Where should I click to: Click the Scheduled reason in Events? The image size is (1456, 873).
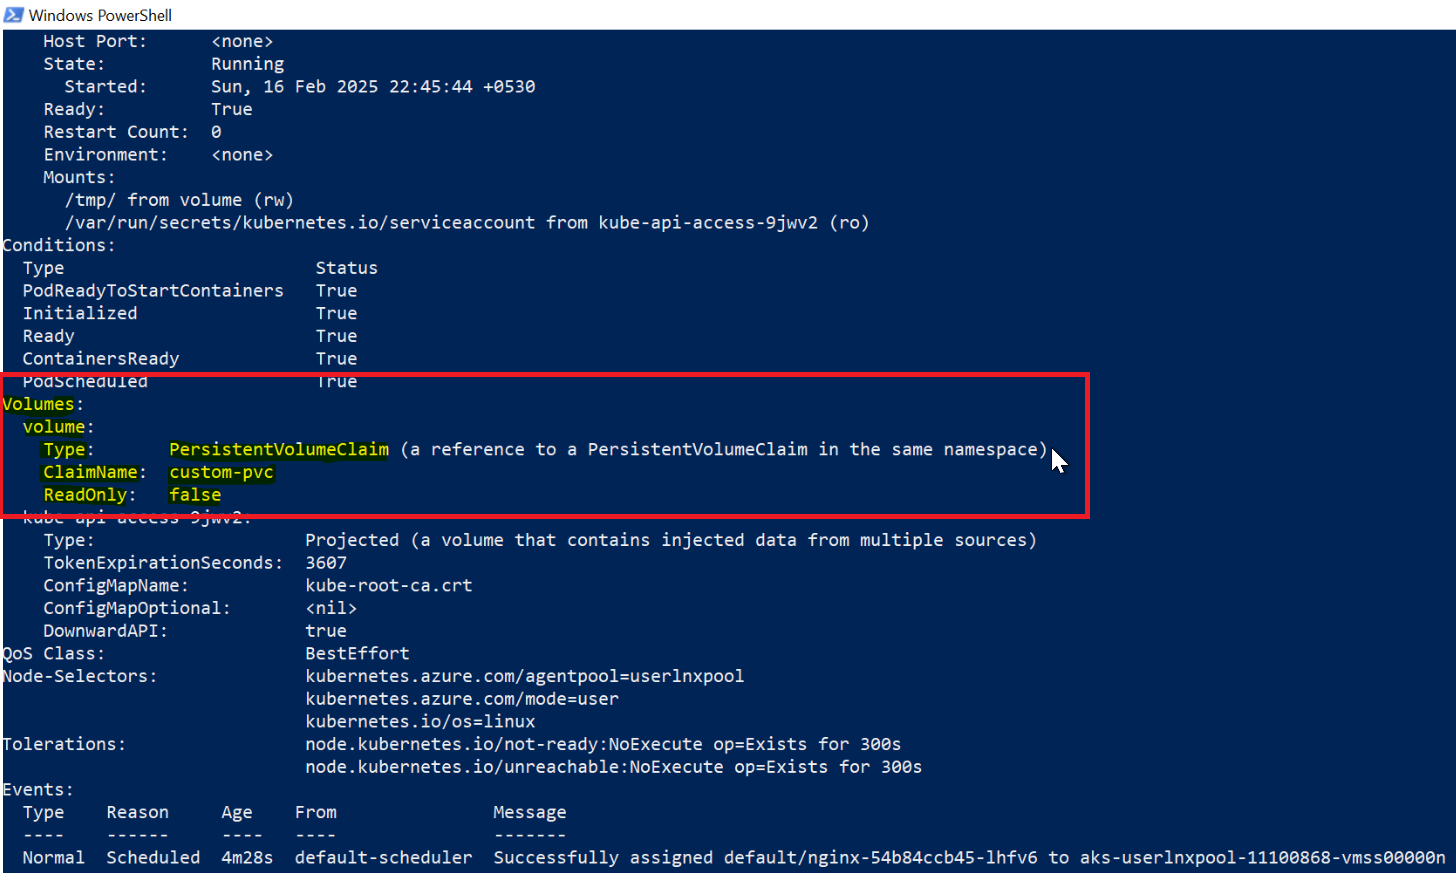[153, 857]
